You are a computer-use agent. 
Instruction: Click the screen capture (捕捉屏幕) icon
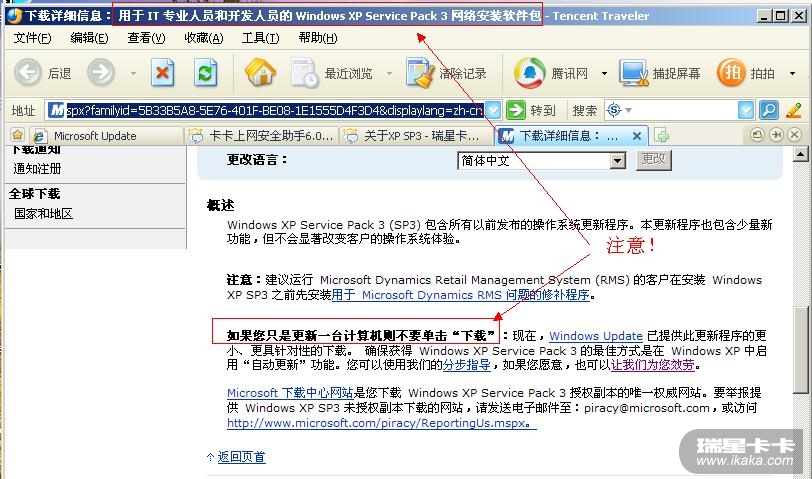634,73
